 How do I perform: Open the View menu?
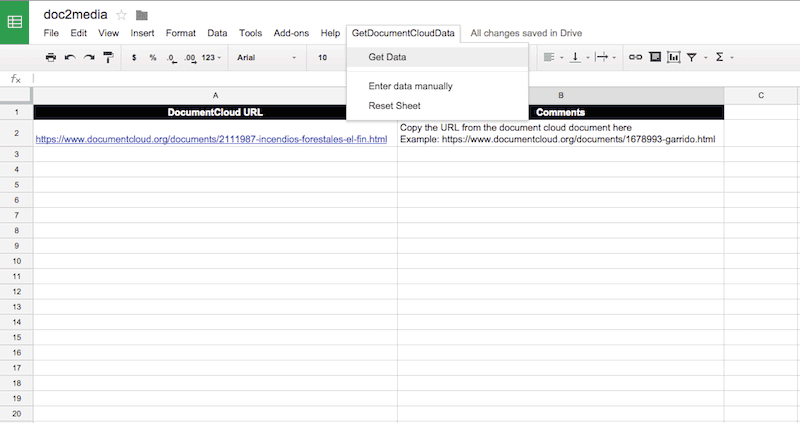pos(109,33)
